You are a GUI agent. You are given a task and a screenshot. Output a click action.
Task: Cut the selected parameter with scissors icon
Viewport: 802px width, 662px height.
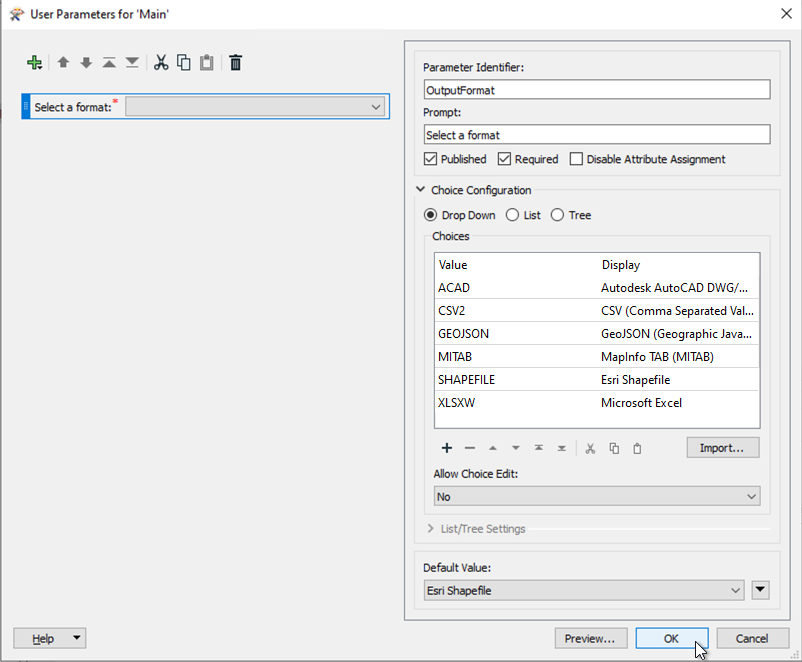click(160, 63)
